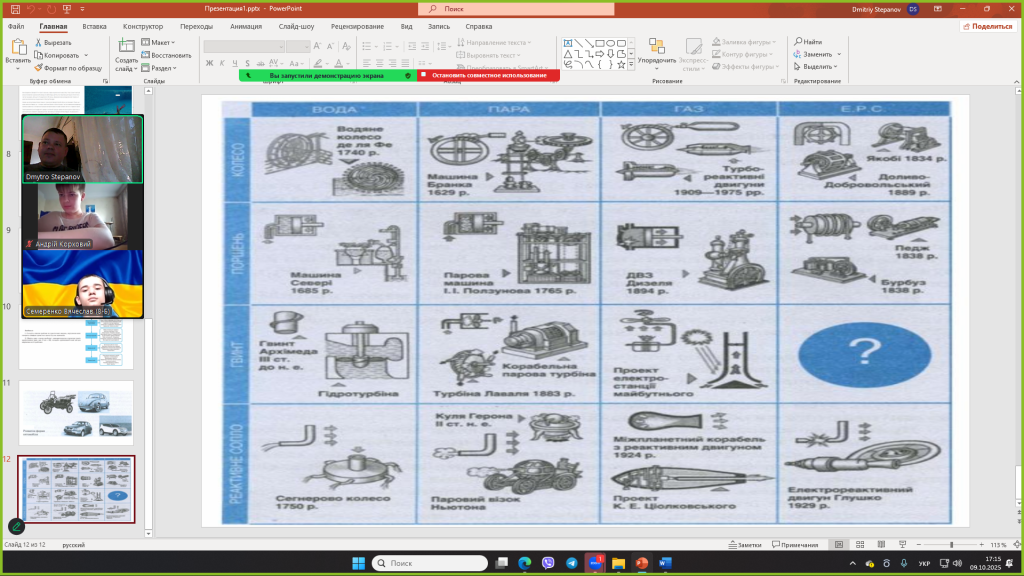The image size is (1024, 576).
Task: Open the Insert (Вставка) ribbon tab
Action: 95,27
